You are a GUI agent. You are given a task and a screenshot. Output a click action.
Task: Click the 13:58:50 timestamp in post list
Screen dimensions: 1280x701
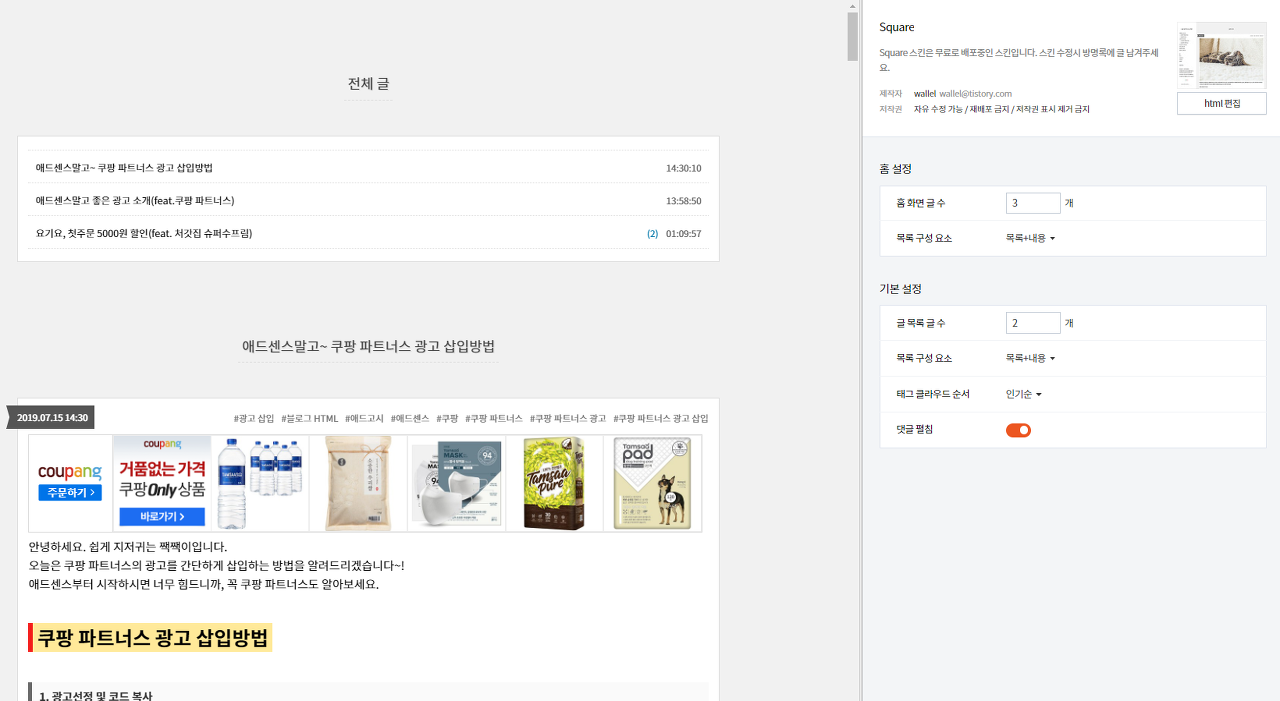(683, 201)
